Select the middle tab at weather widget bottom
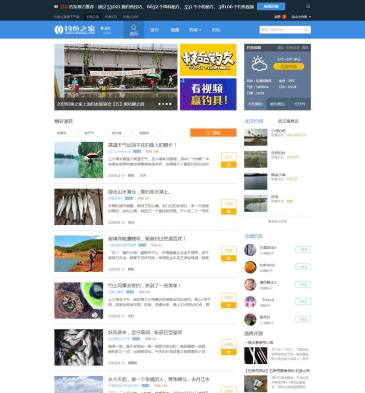 coord(277,104)
